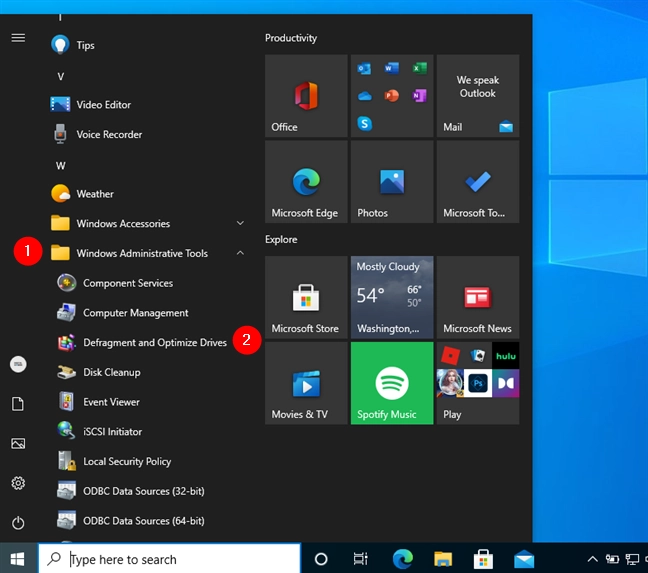Click the network icon in the system tray
This screenshot has height=573, width=648.
tap(632, 559)
